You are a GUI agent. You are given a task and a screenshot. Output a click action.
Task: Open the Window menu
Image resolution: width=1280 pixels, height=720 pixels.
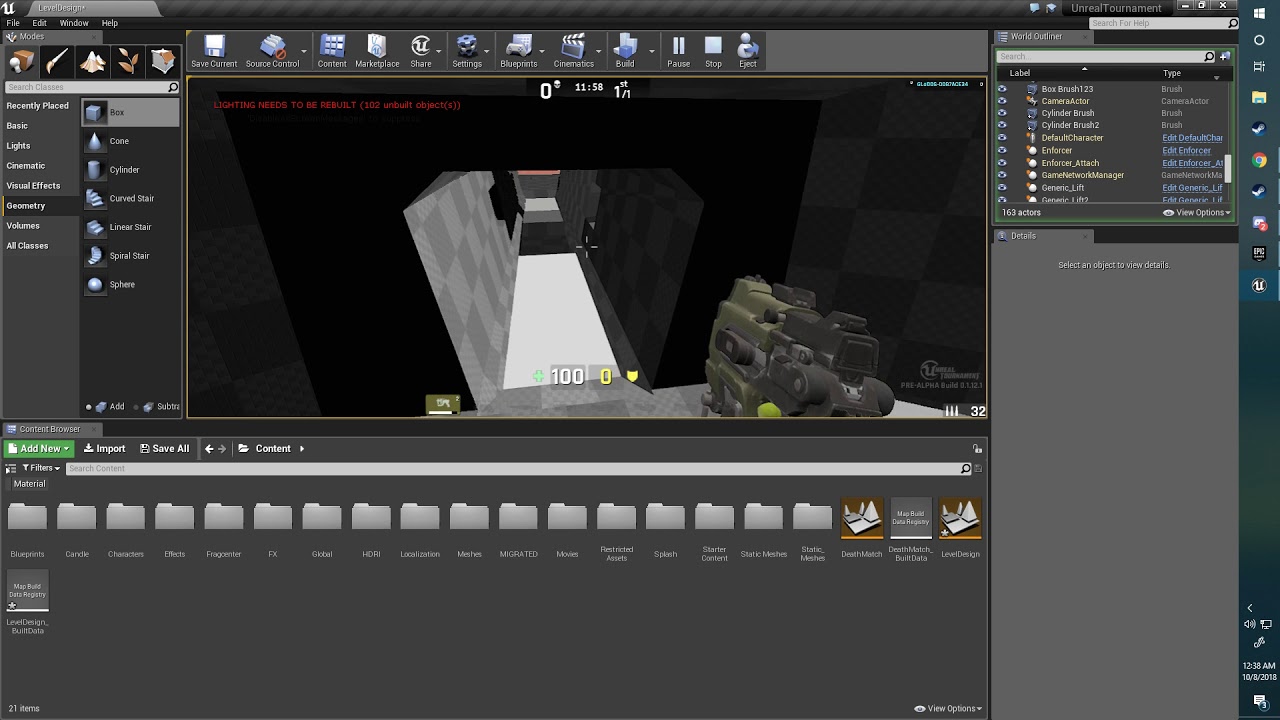coord(74,23)
